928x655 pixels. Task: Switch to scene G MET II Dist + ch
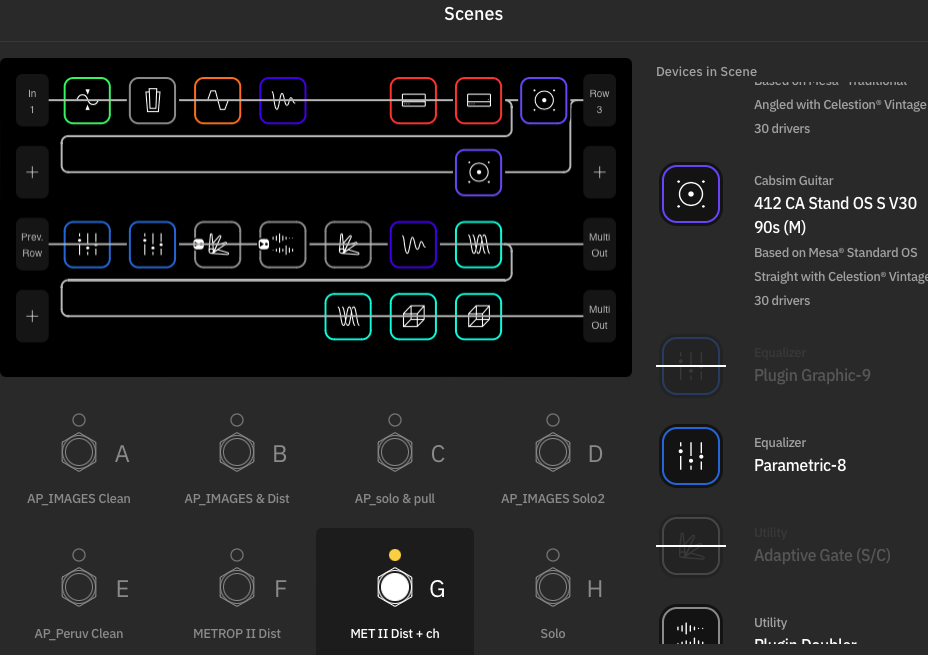click(395, 587)
